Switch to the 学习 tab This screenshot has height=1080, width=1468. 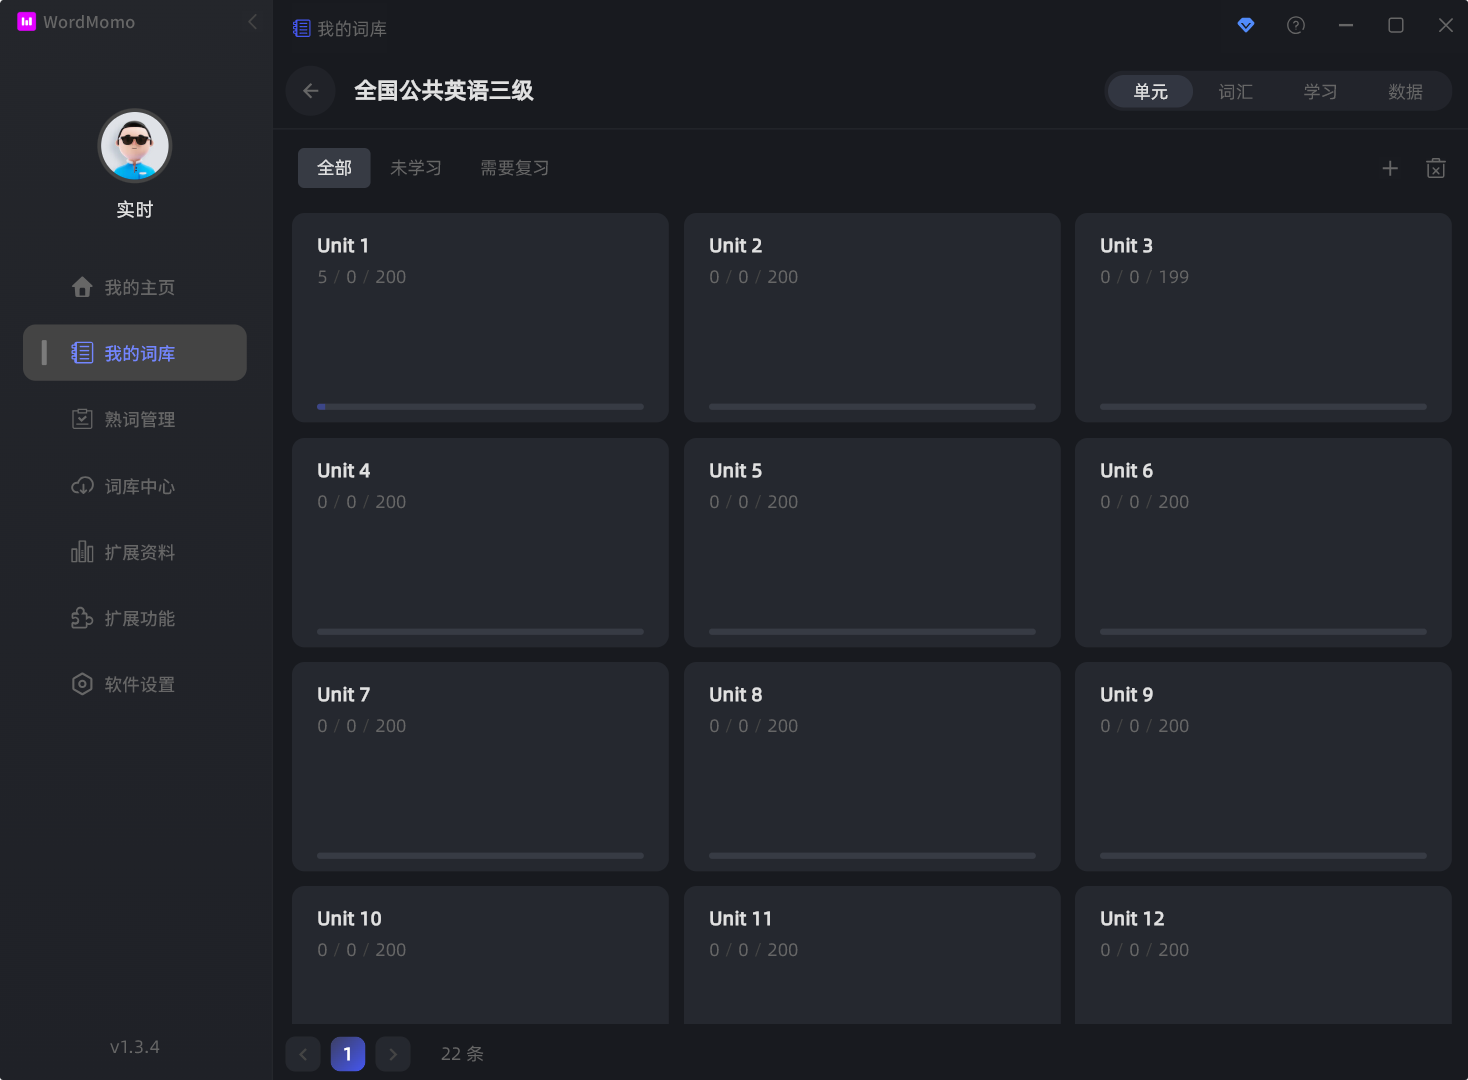1320,91
